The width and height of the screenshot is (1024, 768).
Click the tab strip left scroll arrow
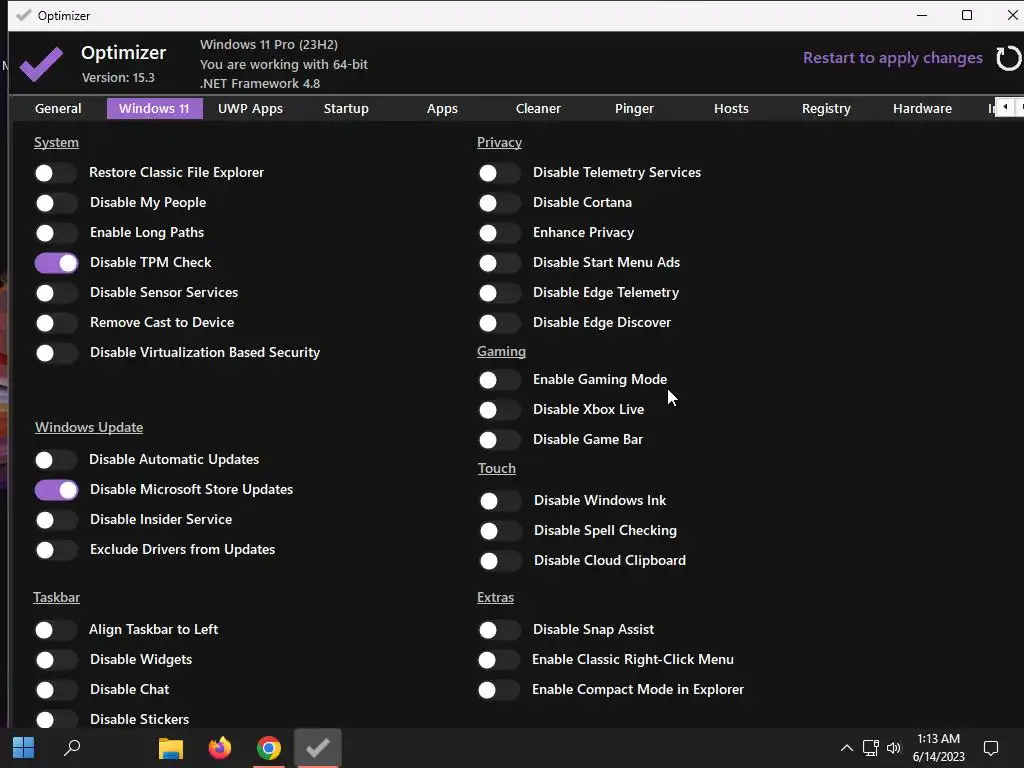pyautogui.click(x=1005, y=107)
